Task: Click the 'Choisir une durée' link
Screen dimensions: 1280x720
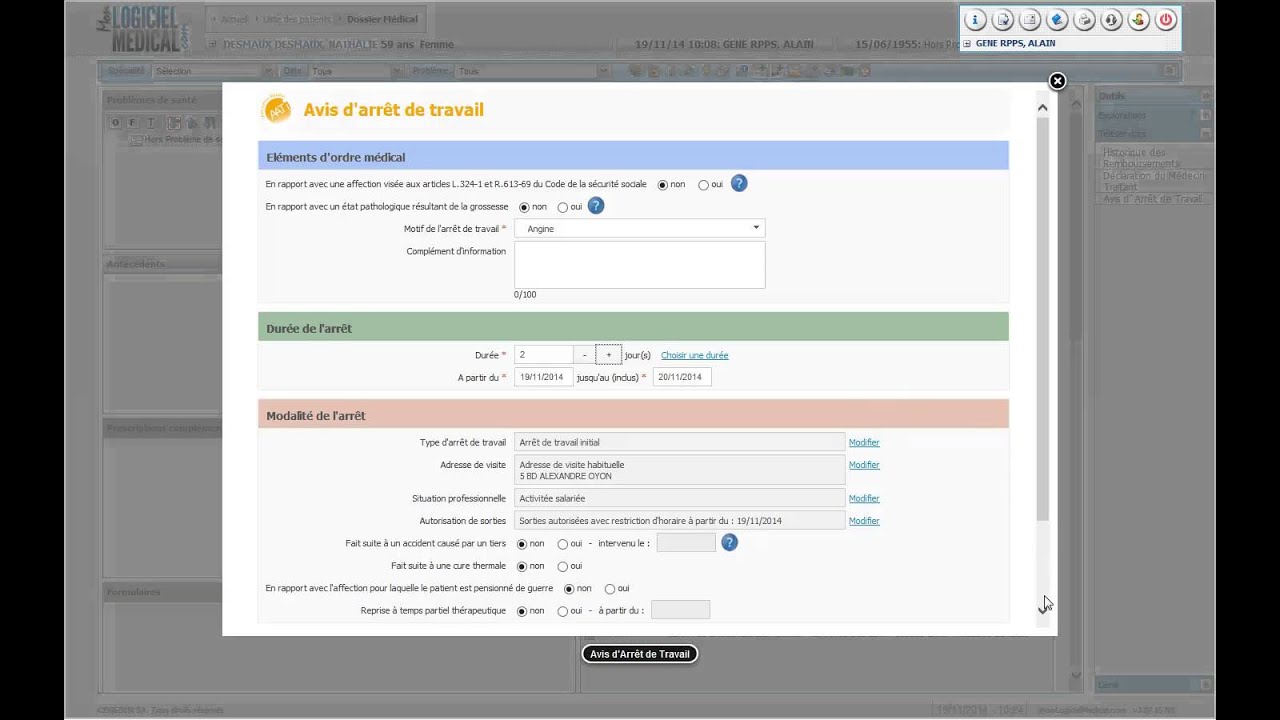Action: click(x=694, y=355)
